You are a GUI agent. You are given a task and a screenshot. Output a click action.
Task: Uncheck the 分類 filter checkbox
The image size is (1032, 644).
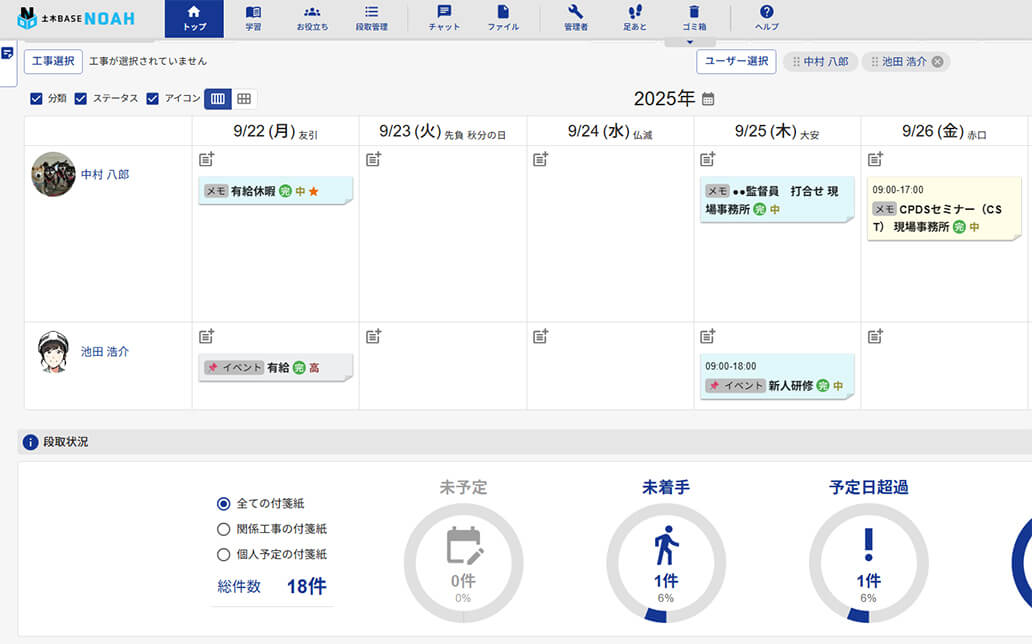click(x=37, y=100)
